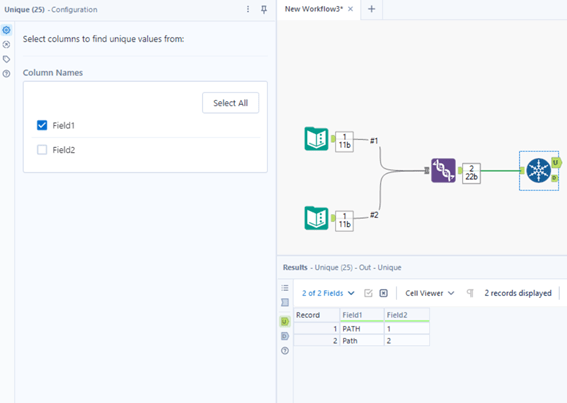Add a new workflow tab with plus
The image size is (567, 403).
[x=371, y=9]
